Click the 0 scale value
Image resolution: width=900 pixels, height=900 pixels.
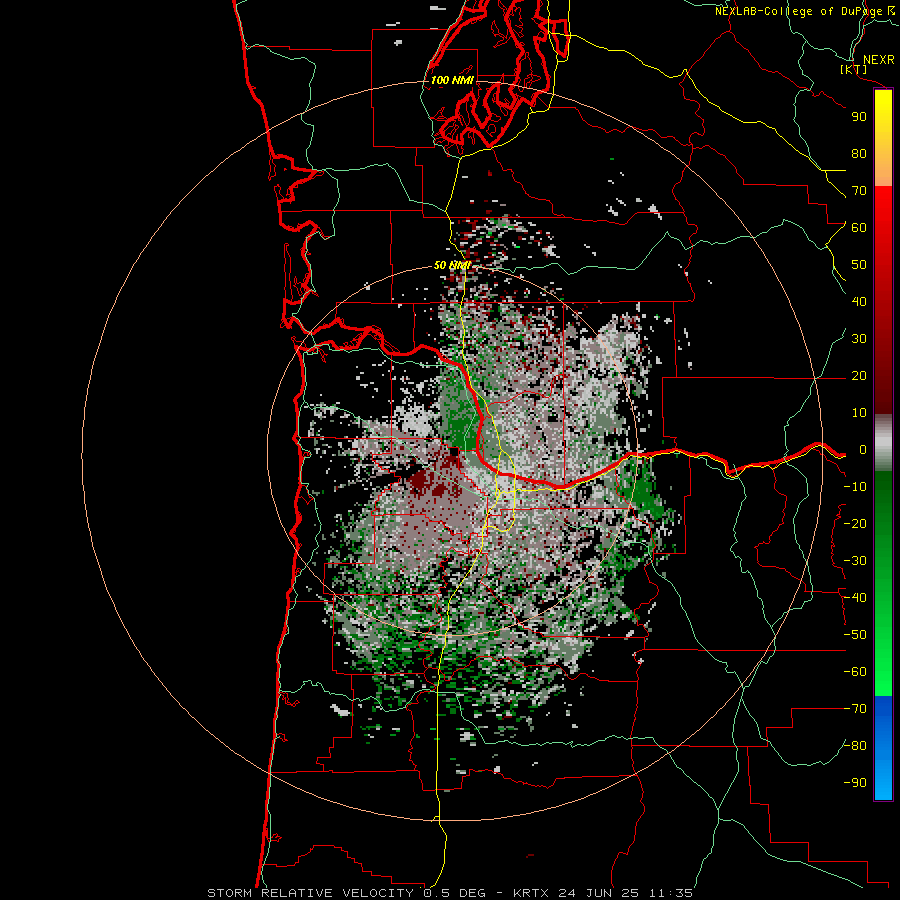[863, 450]
